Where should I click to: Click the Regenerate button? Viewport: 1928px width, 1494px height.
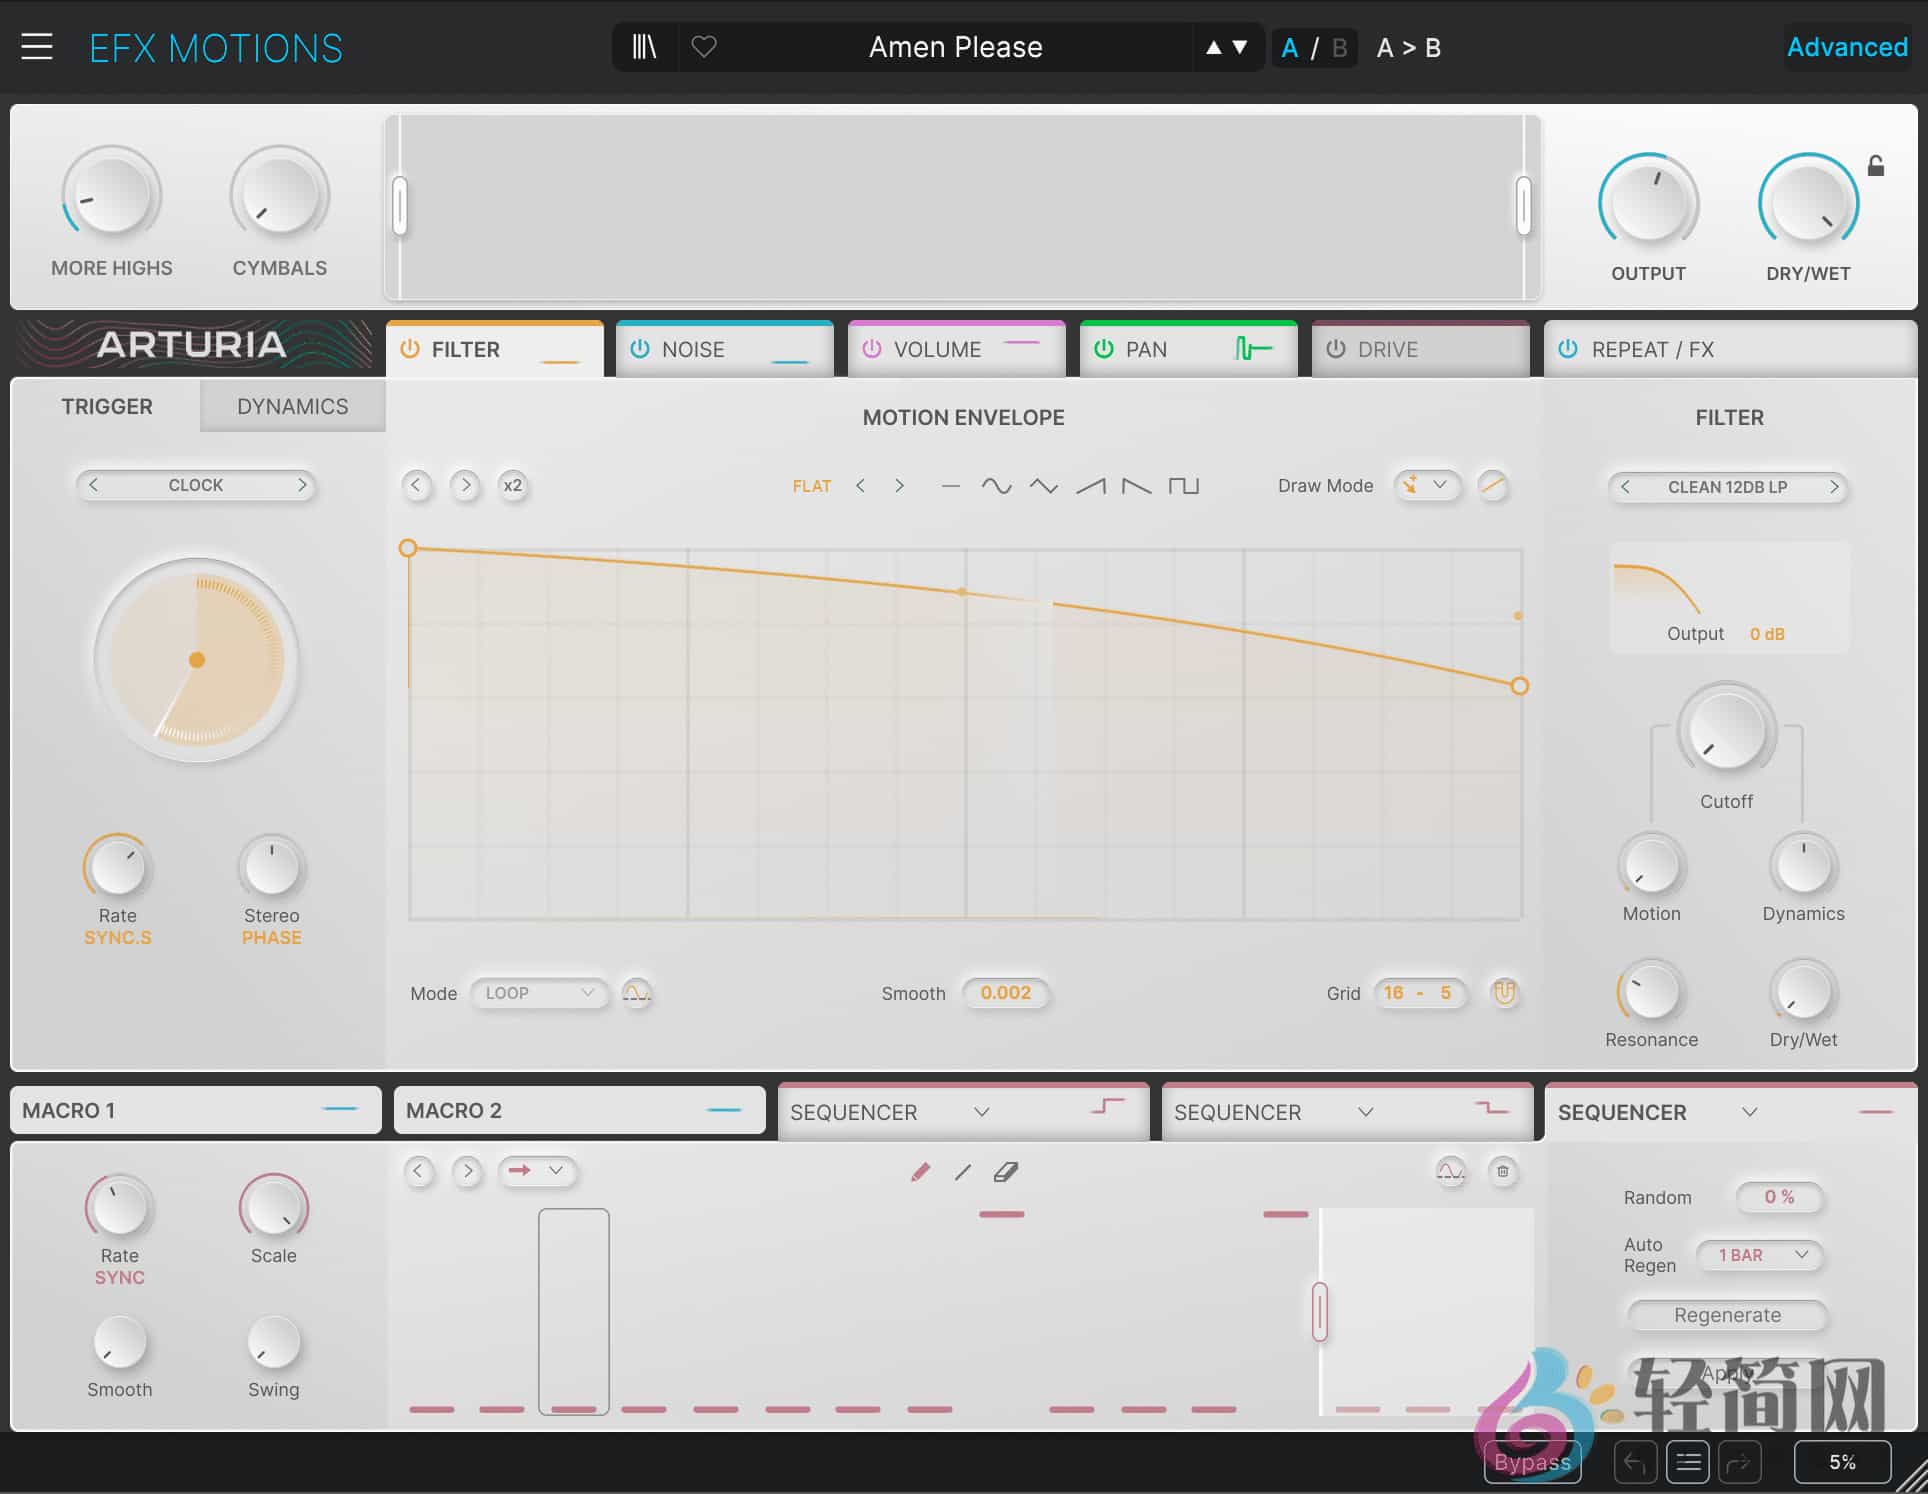click(x=1725, y=1315)
